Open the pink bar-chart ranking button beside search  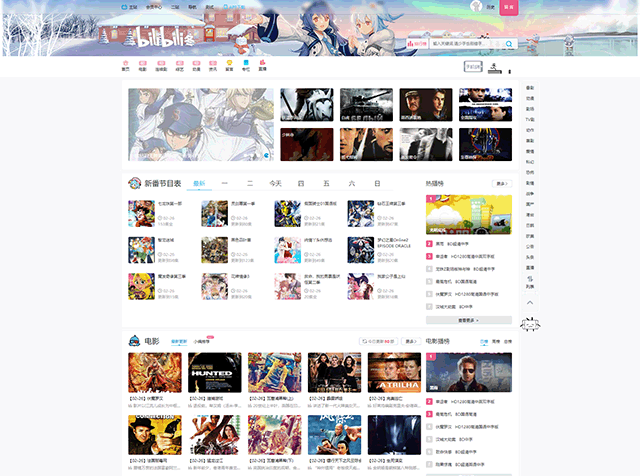click(417, 44)
